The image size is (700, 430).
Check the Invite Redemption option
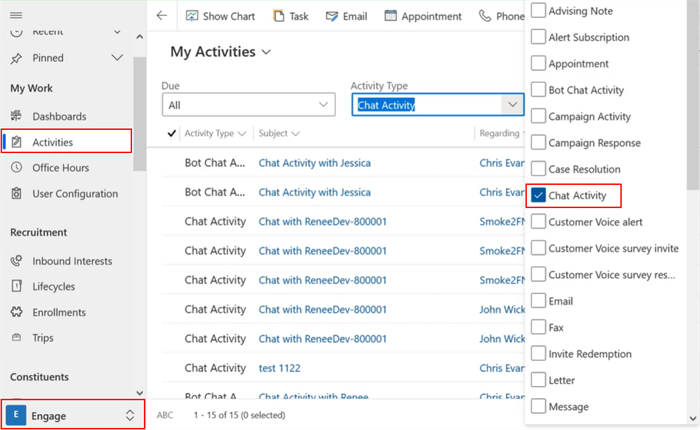click(538, 353)
